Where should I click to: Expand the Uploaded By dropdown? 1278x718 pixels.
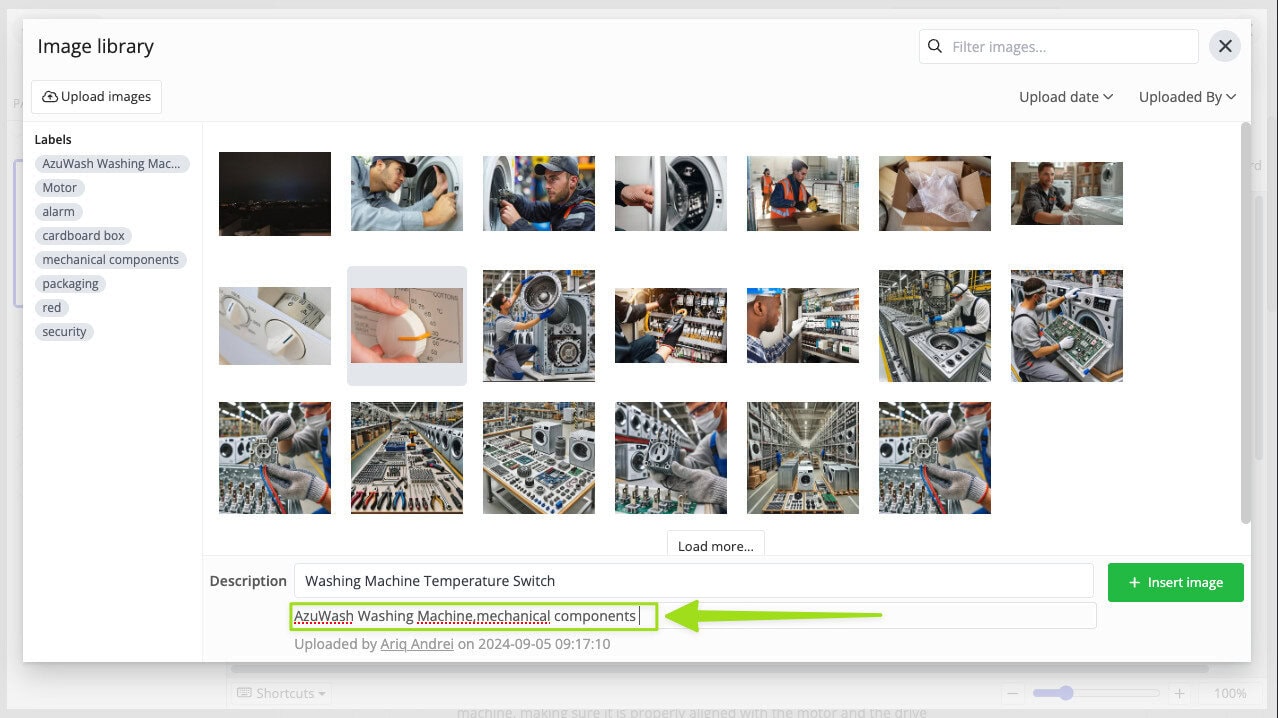click(x=1187, y=97)
